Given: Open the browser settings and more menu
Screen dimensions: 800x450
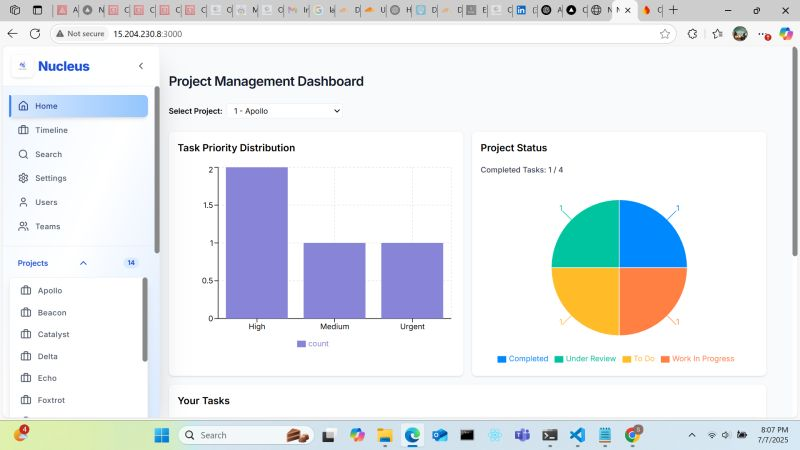Looking at the screenshot, I should pyautogui.click(x=763, y=34).
